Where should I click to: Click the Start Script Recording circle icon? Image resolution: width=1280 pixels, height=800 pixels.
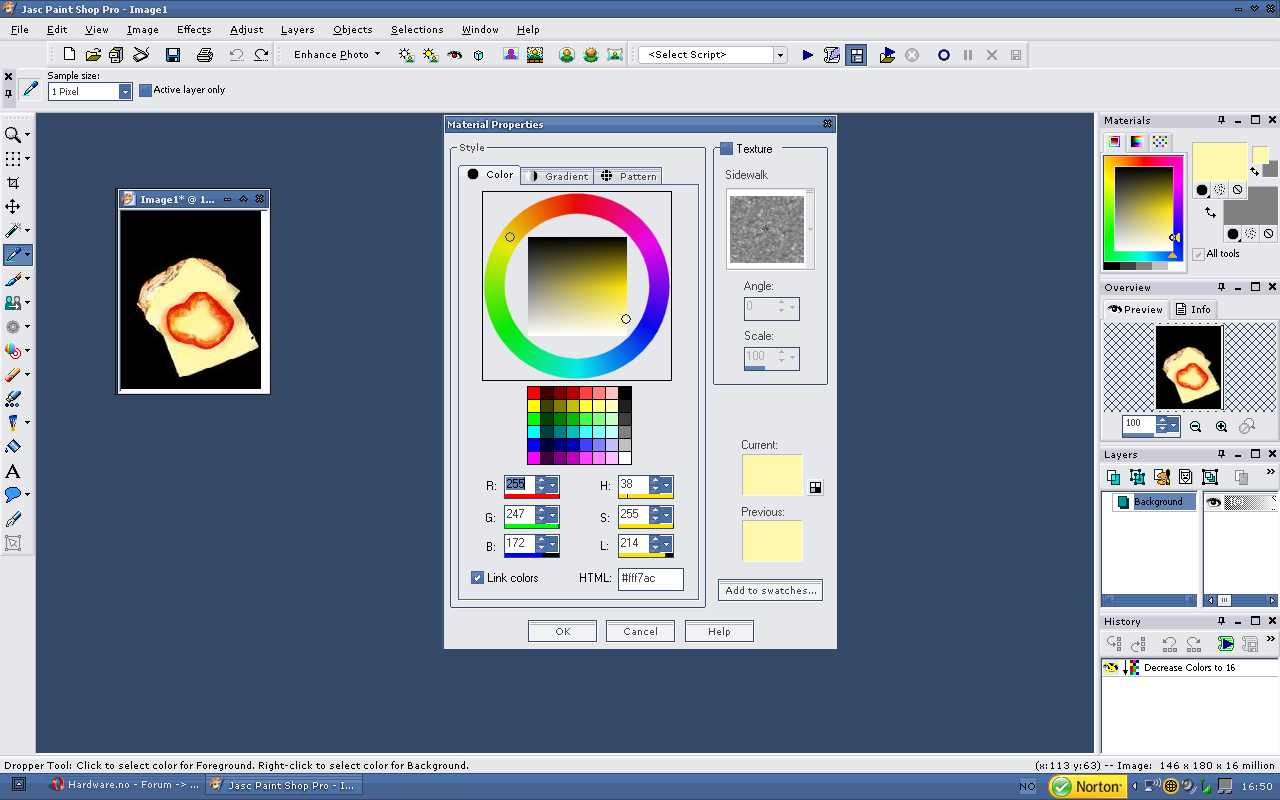pyautogui.click(x=943, y=55)
